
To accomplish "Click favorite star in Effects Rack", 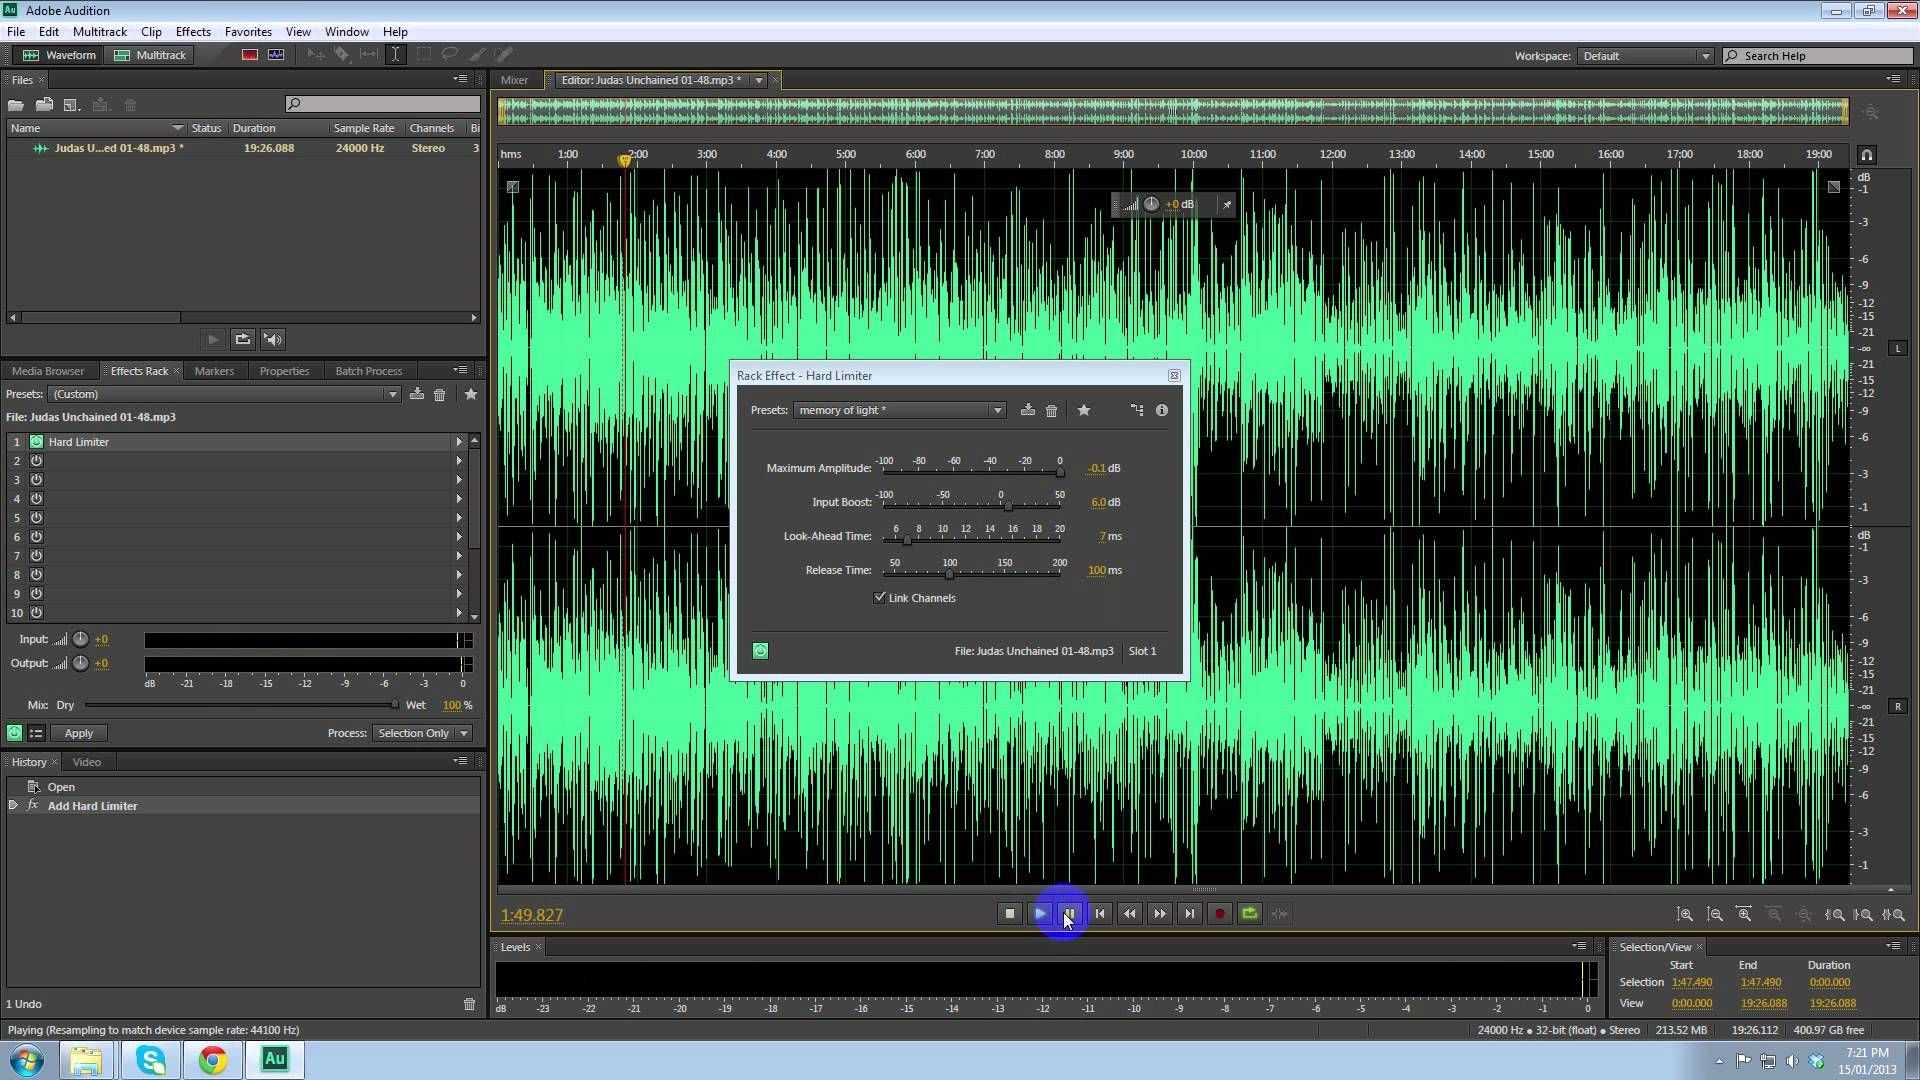I will point(471,394).
